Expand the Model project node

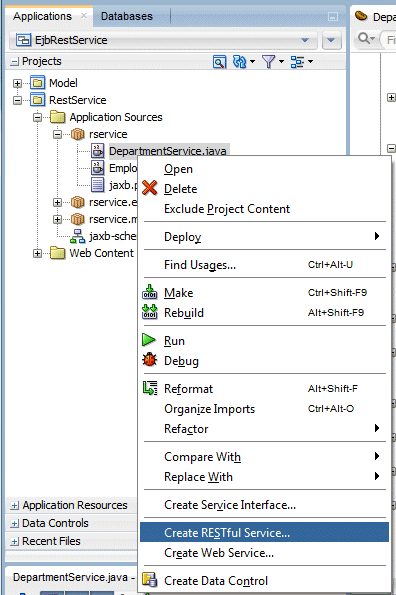coord(17,83)
